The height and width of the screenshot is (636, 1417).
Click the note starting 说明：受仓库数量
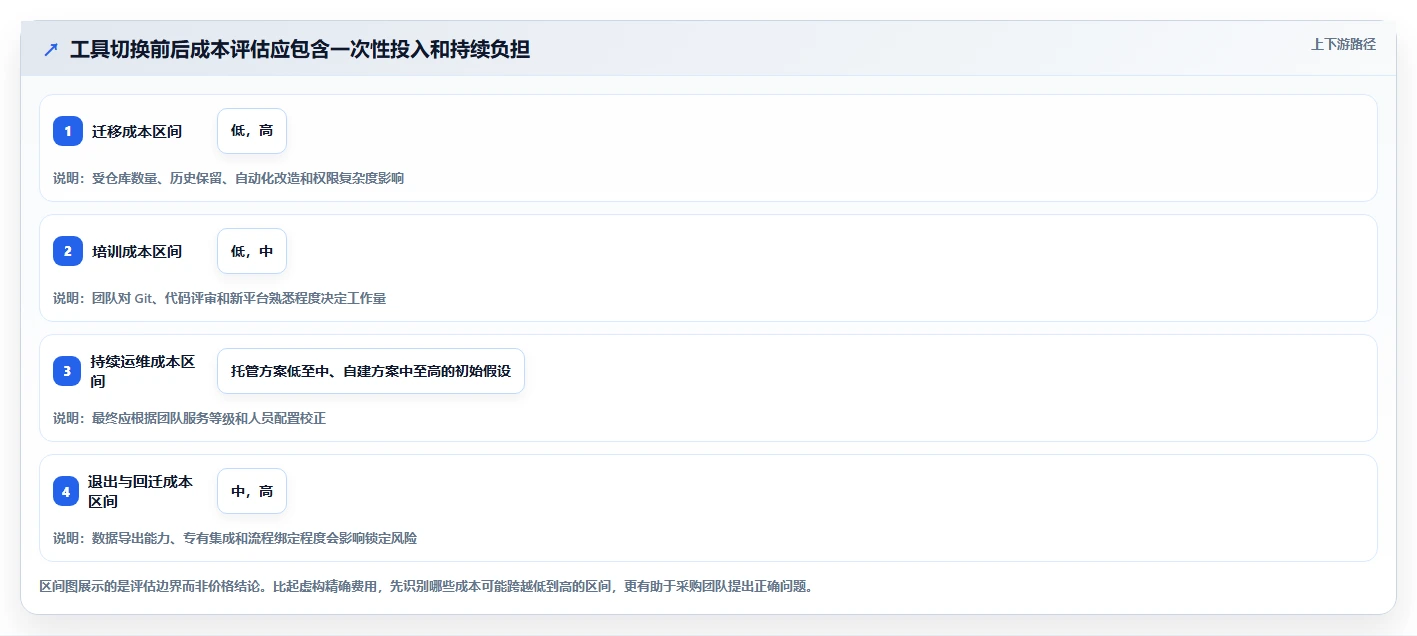229,178
